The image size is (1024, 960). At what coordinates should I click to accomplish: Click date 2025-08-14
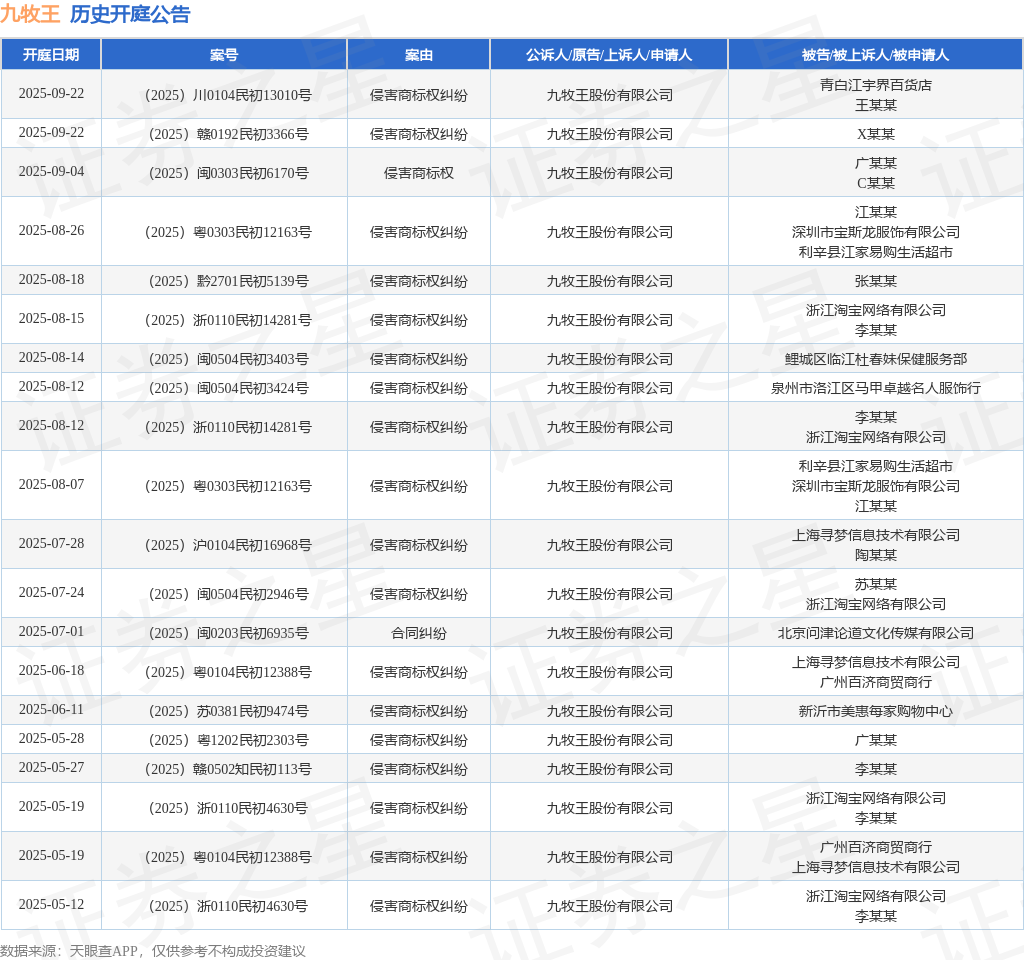51,358
